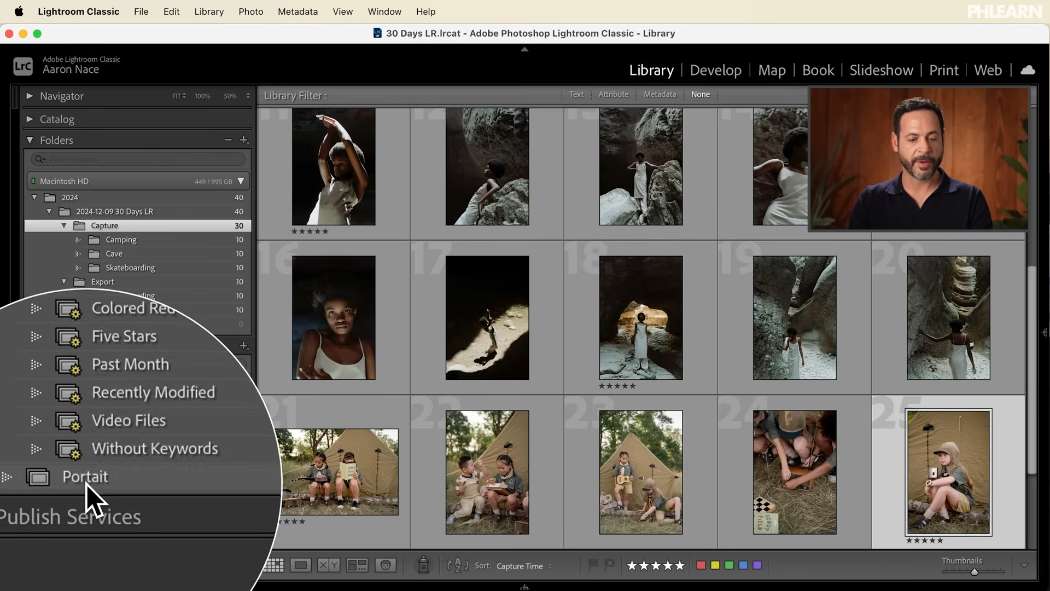Collapse the Folders panel
1050x591 pixels.
(x=29, y=140)
